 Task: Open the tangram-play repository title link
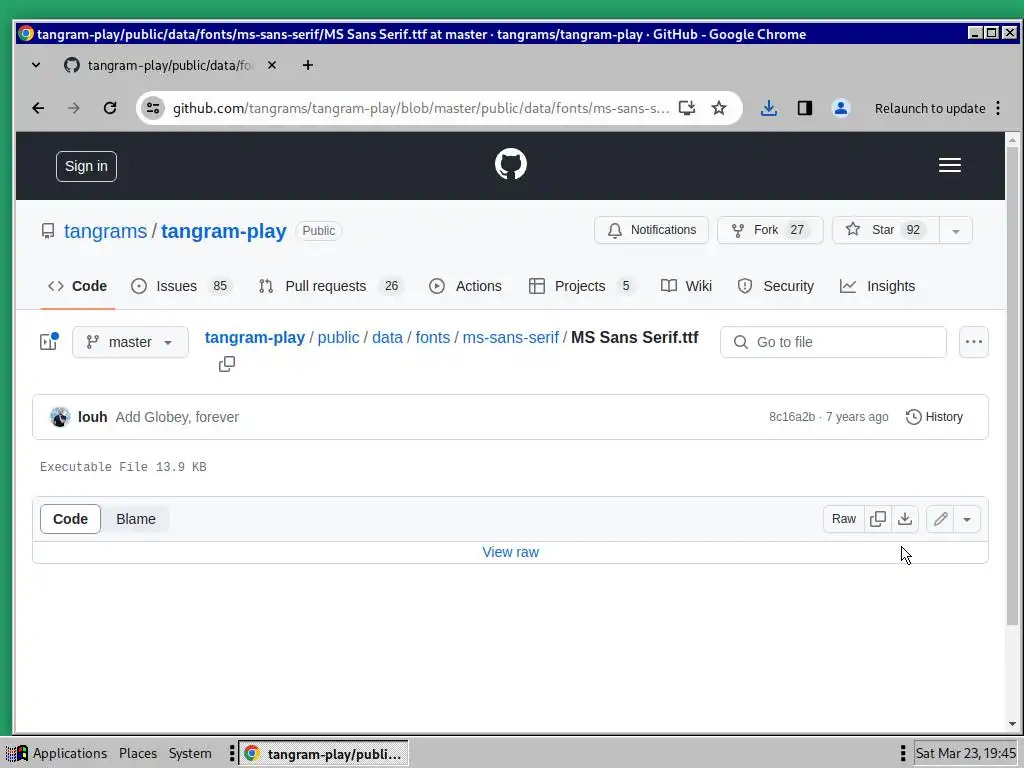pyautogui.click(x=224, y=231)
